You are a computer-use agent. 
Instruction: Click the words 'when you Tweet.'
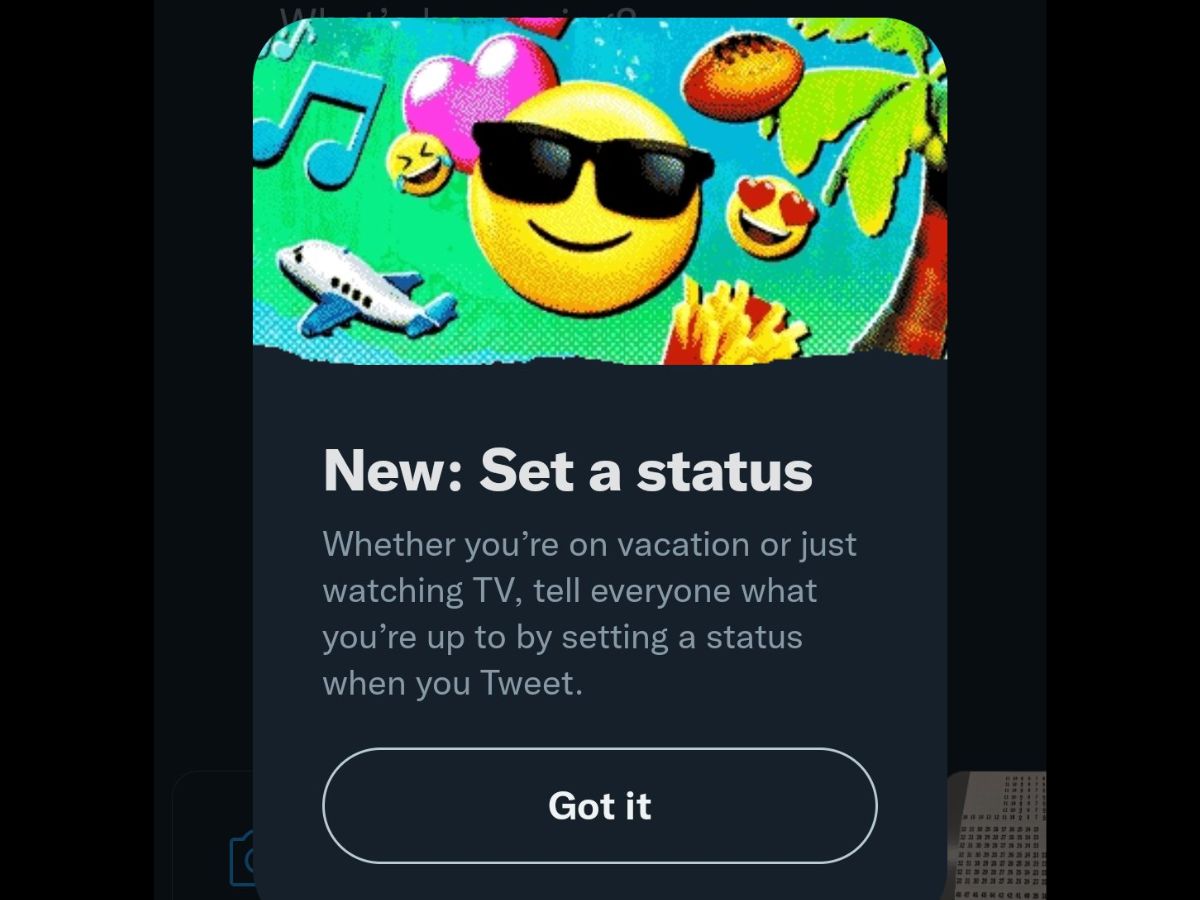pos(452,683)
